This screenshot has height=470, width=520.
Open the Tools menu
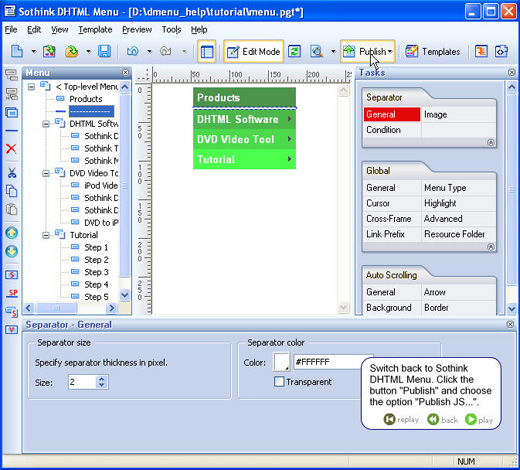[171, 30]
